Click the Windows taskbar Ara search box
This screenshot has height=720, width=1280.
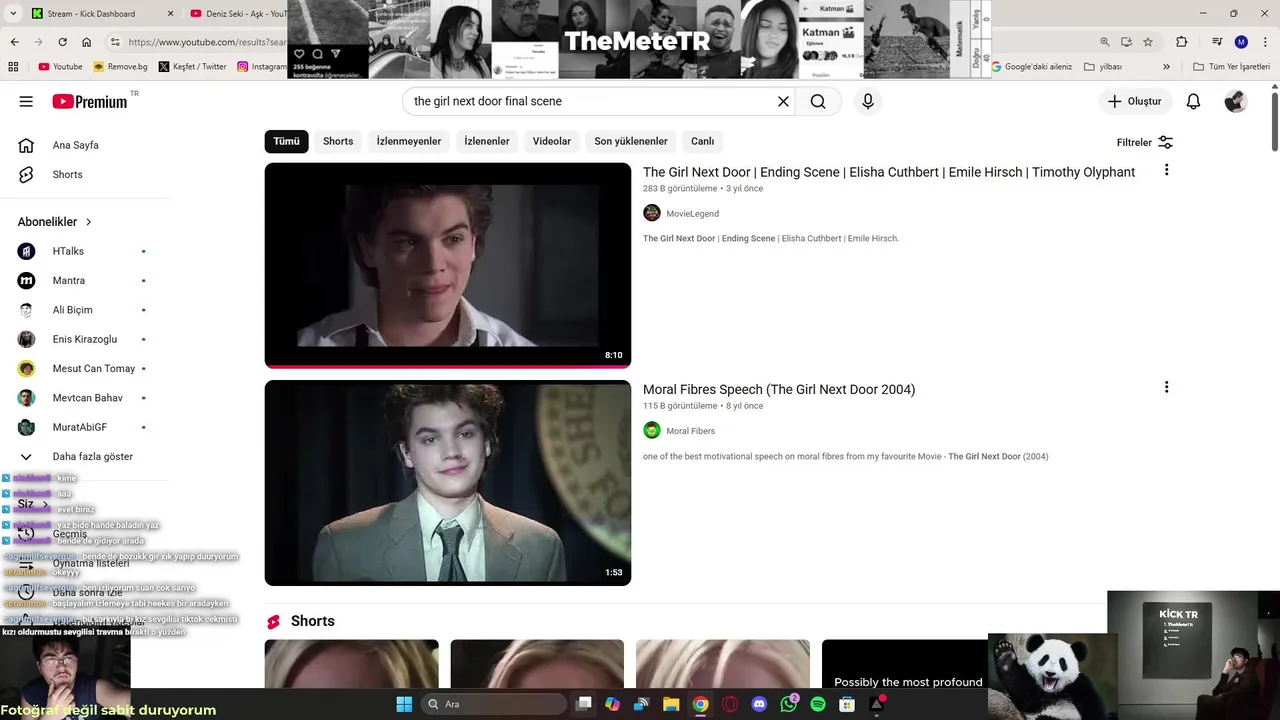click(494, 704)
